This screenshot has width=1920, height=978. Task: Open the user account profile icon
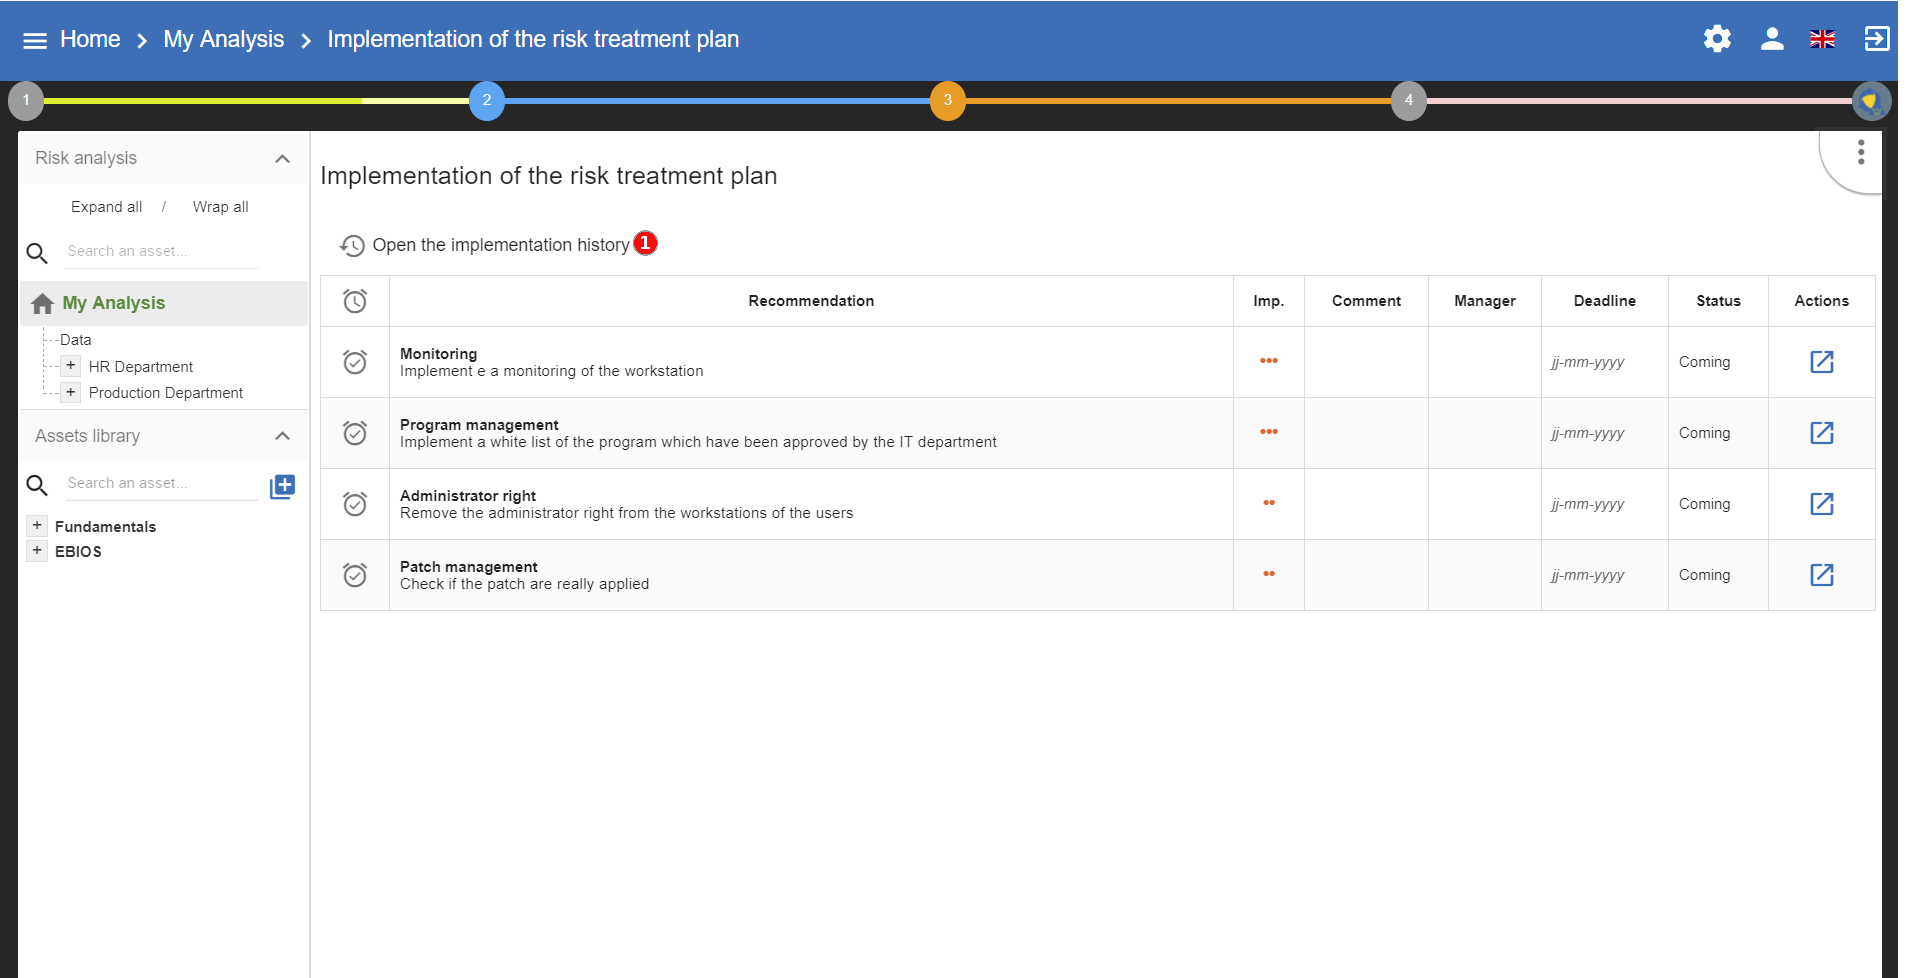1772,39
